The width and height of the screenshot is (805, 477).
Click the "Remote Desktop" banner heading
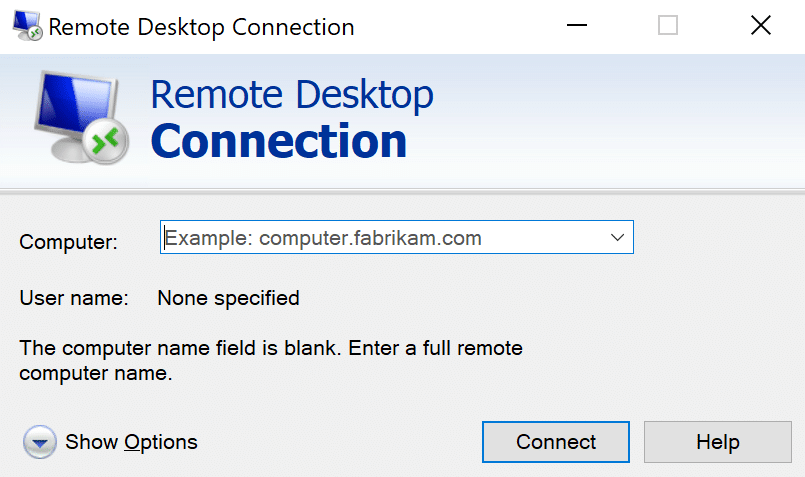point(292,95)
